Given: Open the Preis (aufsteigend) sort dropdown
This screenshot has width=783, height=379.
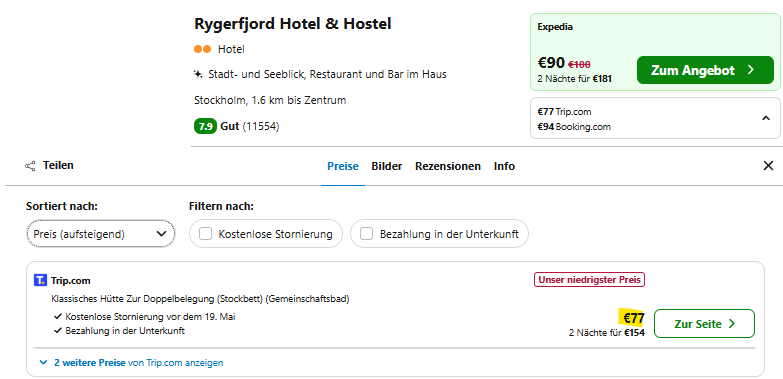Looking at the screenshot, I should coord(101,234).
